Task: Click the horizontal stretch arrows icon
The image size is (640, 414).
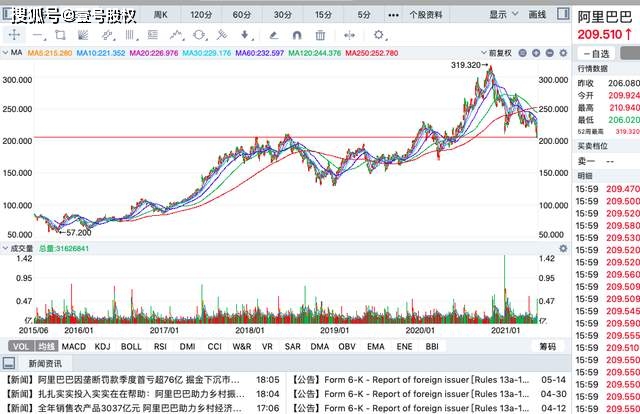Action: 349,36
